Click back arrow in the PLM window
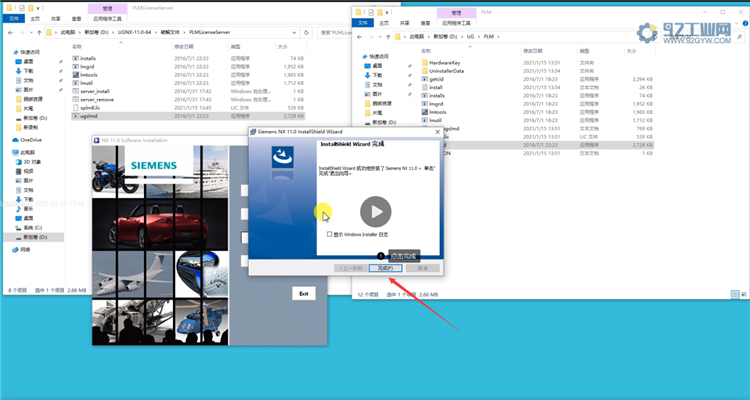 click(359, 37)
